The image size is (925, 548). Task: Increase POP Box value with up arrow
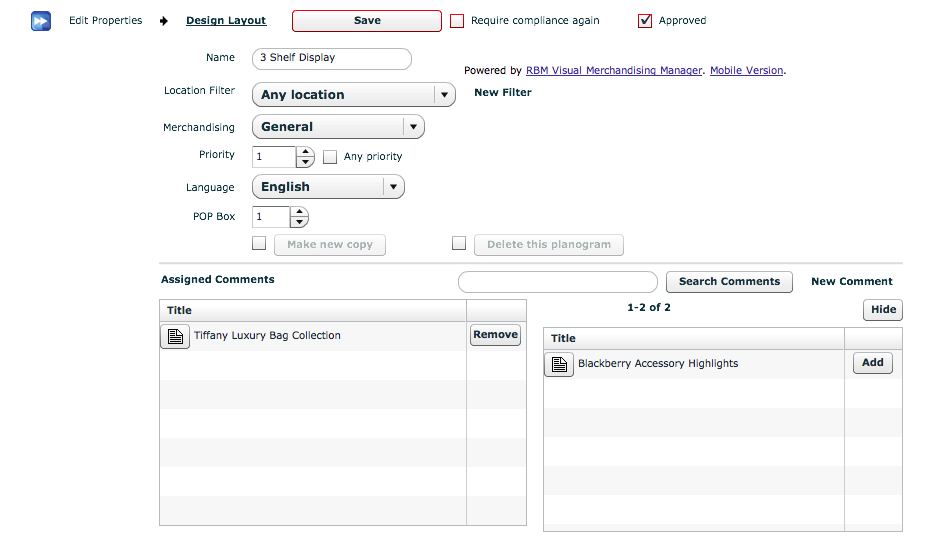[299, 212]
